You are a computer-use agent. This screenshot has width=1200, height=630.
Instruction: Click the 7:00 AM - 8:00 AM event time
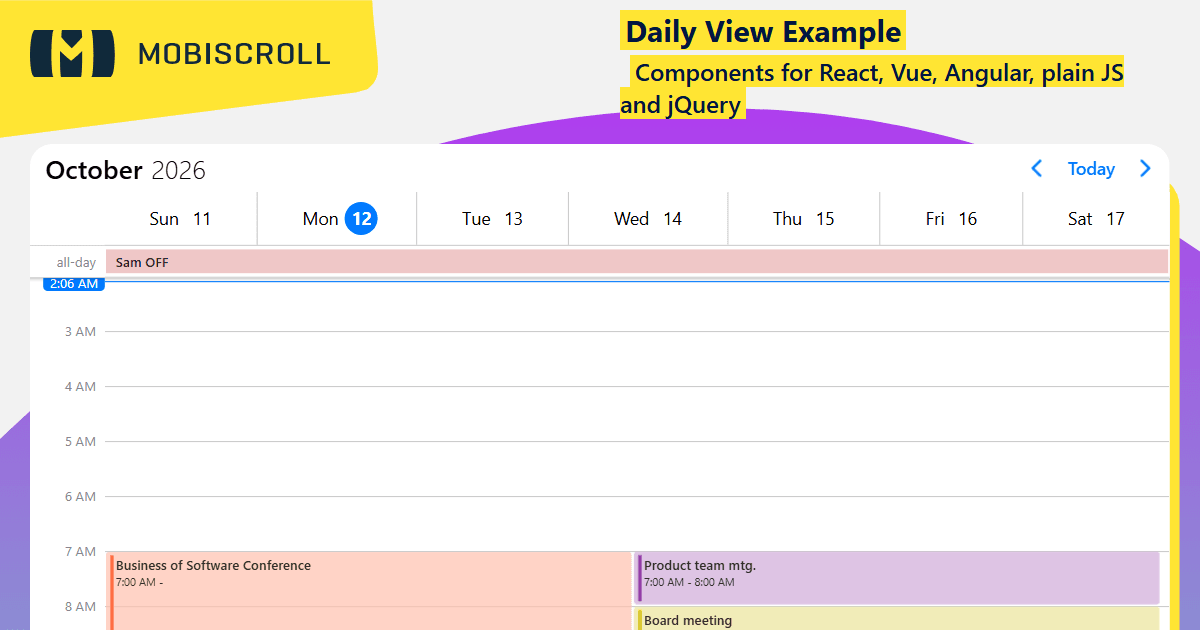click(x=689, y=582)
